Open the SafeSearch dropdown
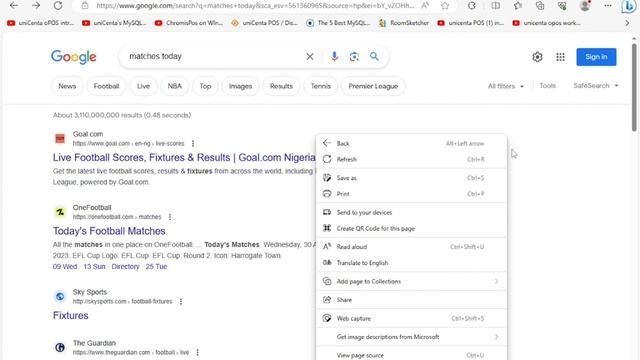 (596, 86)
